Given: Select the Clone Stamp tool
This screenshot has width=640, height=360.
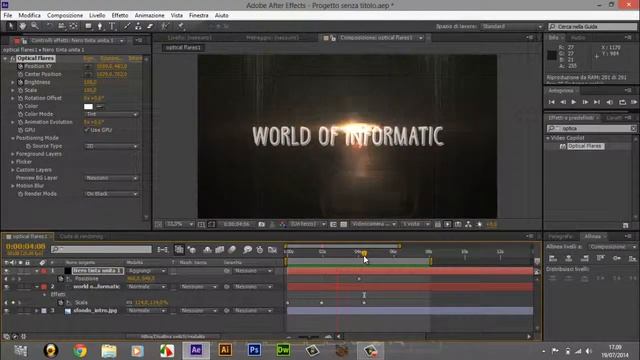Looking at the screenshot, I should pos(138,26).
